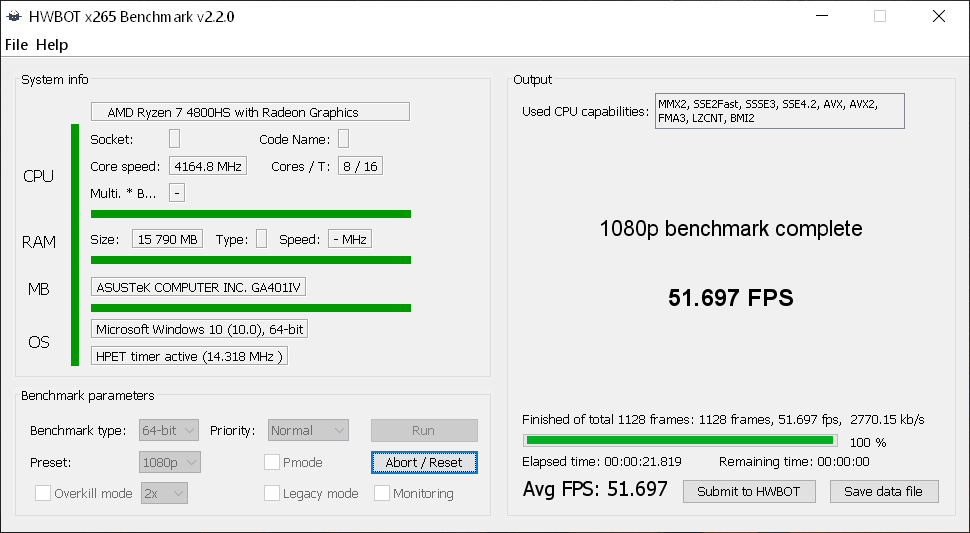Enable the Legacy mode checkbox
This screenshot has width=970, height=533.
point(272,493)
